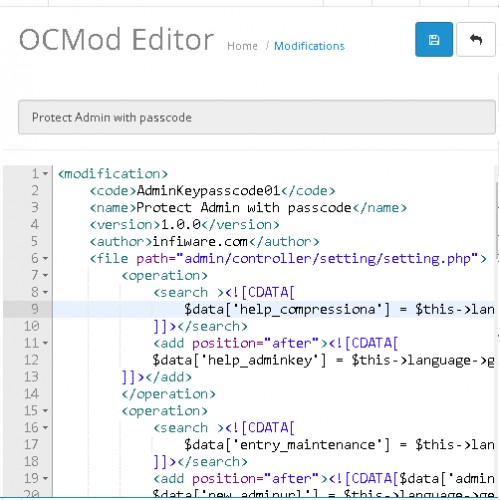Click the back reply arrow icon
The height and width of the screenshot is (500, 500).
pyautogui.click(x=476, y=40)
